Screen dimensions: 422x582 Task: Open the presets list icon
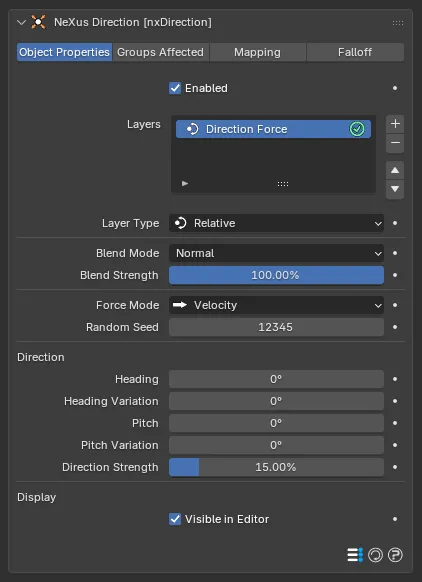[x=355, y=555]
